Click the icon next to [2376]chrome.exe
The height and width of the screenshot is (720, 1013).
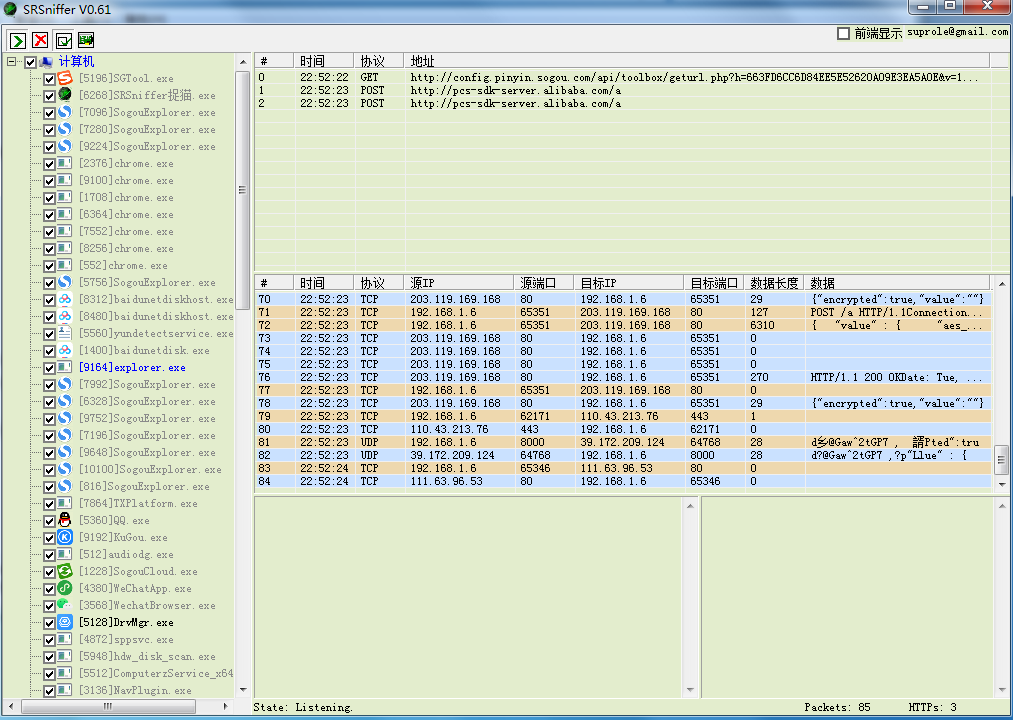point(65,164)
